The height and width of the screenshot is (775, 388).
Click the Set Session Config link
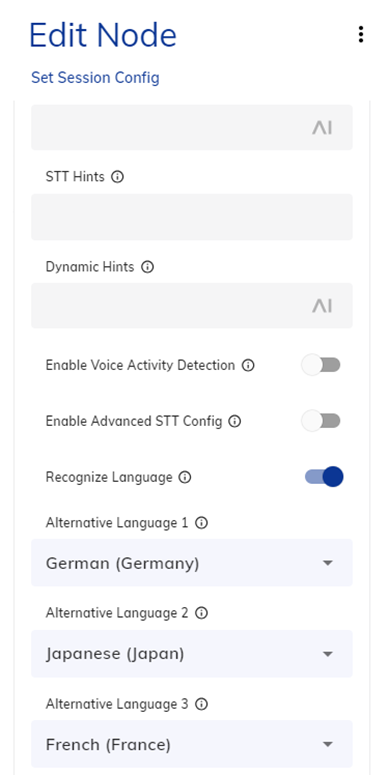click(x=95, y=78)
